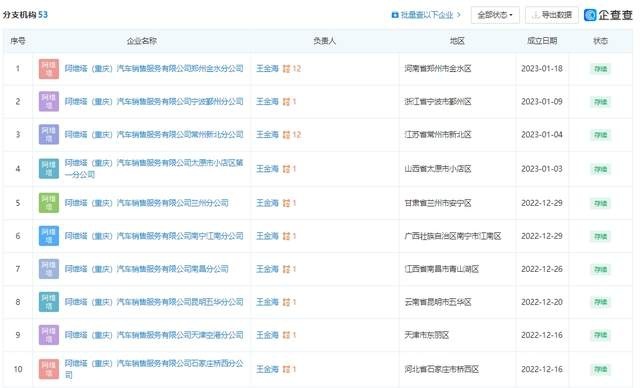Click date cell 2022-12-26

point(542,269)
